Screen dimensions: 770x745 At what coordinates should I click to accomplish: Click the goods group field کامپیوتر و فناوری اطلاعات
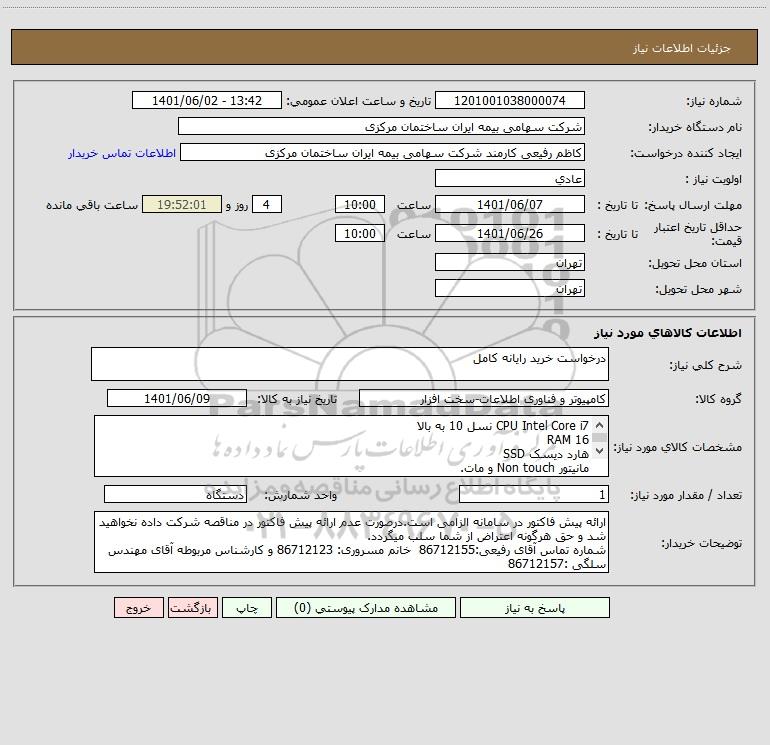coord(484,398)
